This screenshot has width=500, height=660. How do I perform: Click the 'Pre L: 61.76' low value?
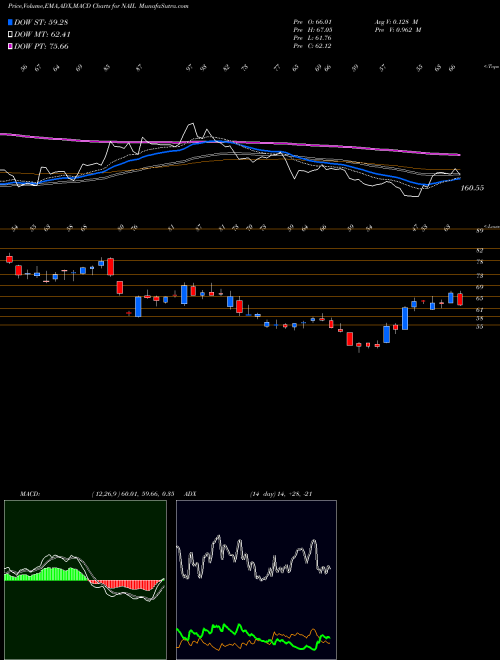[312, 38]
